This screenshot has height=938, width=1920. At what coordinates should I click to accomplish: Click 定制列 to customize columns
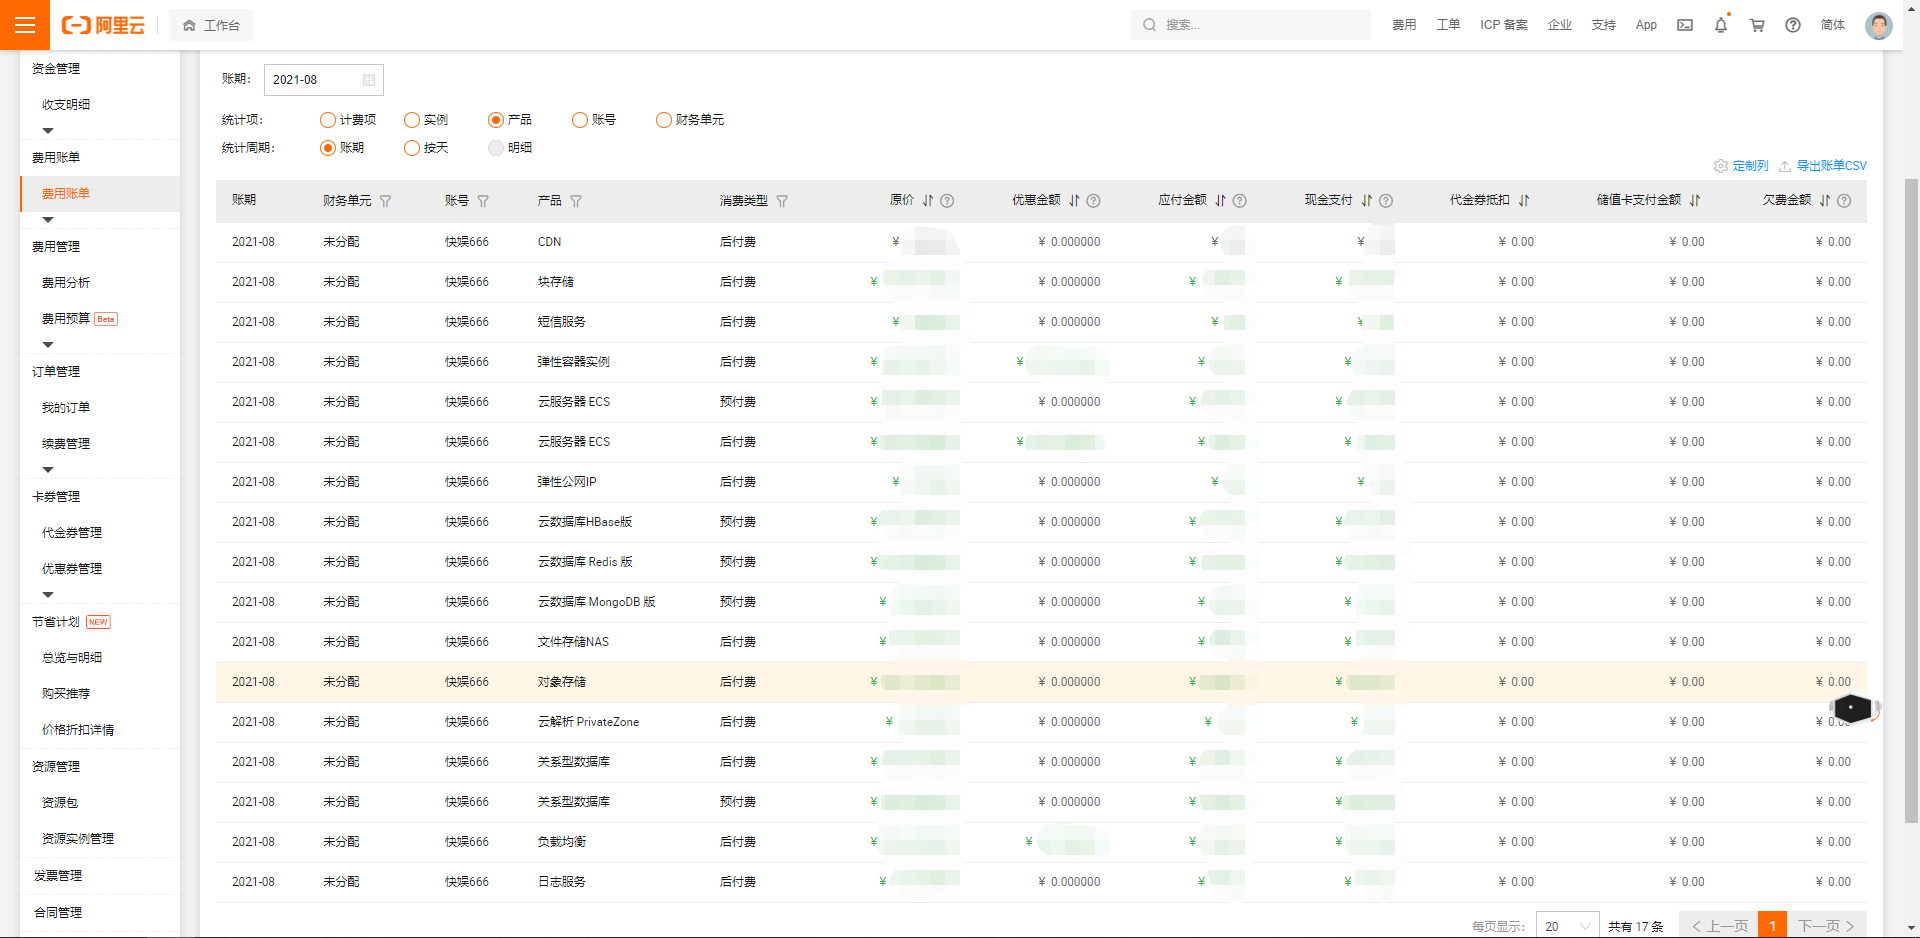[x=1742, y=166]
